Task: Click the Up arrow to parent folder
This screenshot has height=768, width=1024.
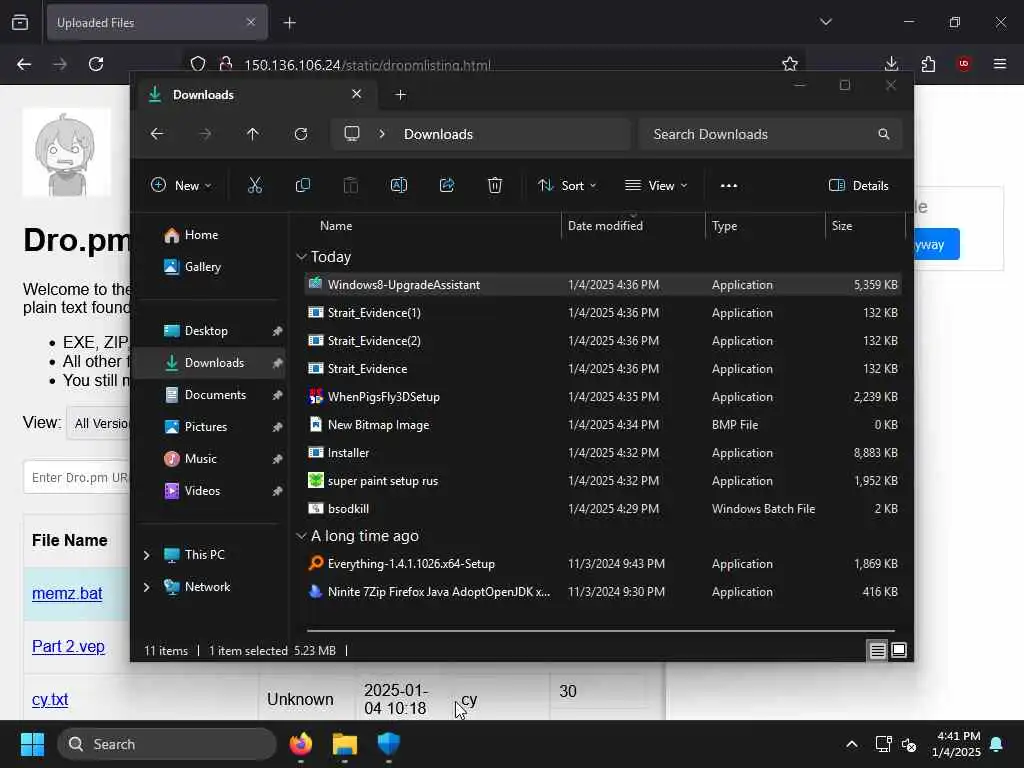Action: coord(253,134)
